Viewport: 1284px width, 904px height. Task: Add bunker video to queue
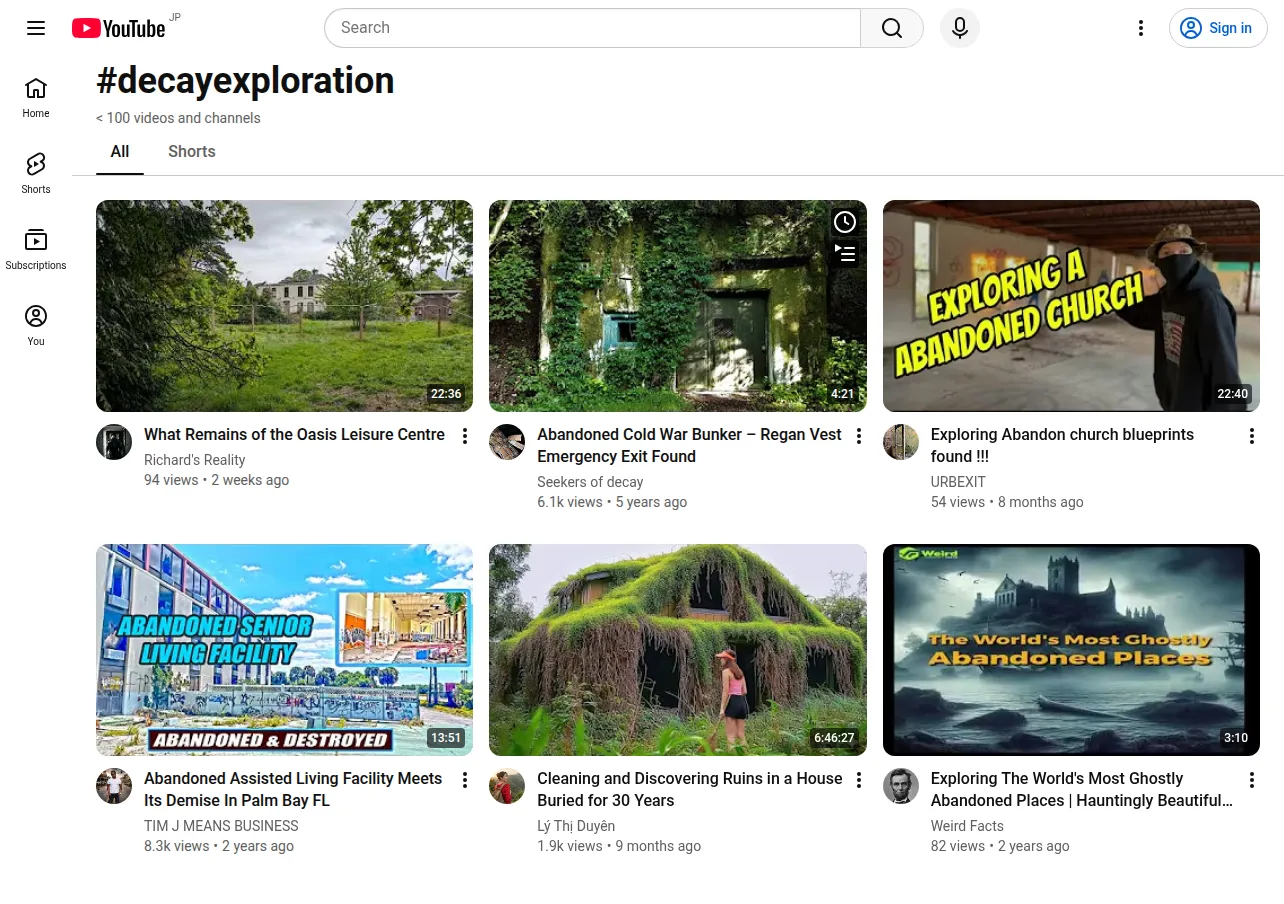tap(845, 254)
